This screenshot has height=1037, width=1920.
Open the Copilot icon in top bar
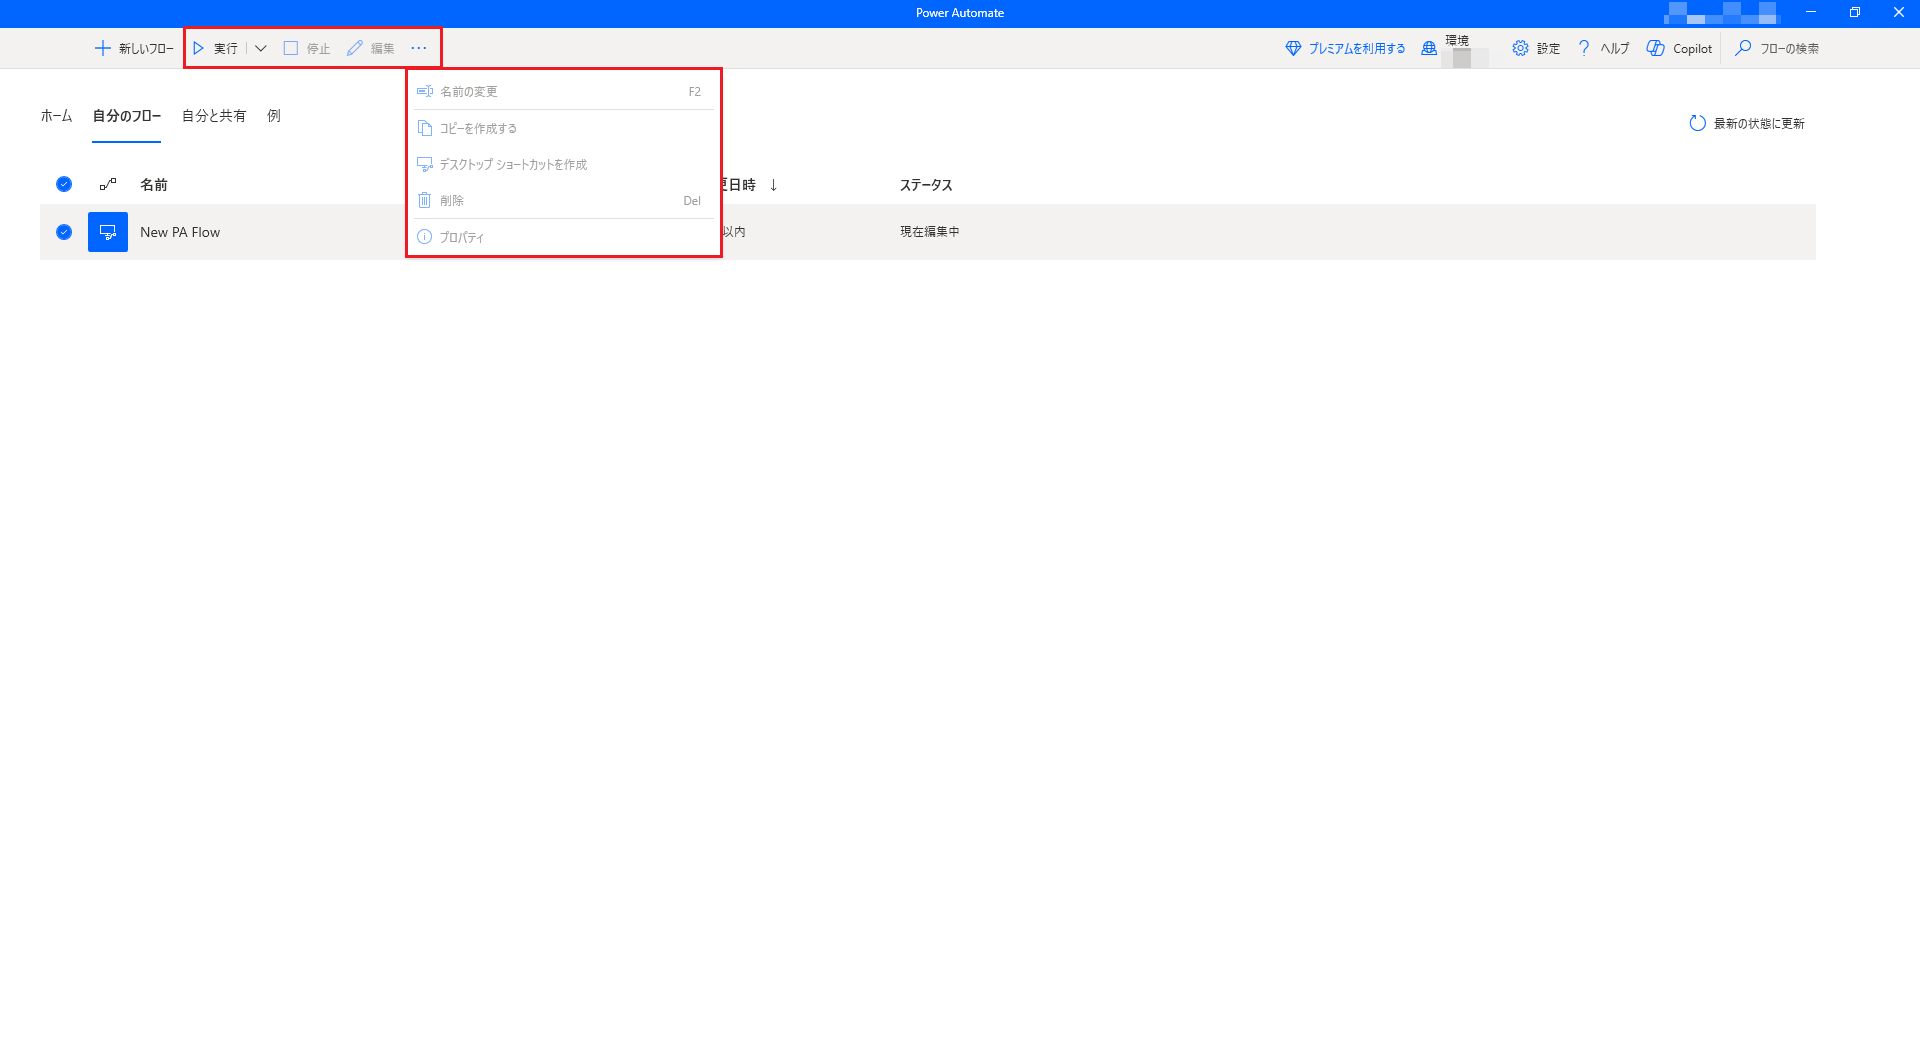point(1656,48)
